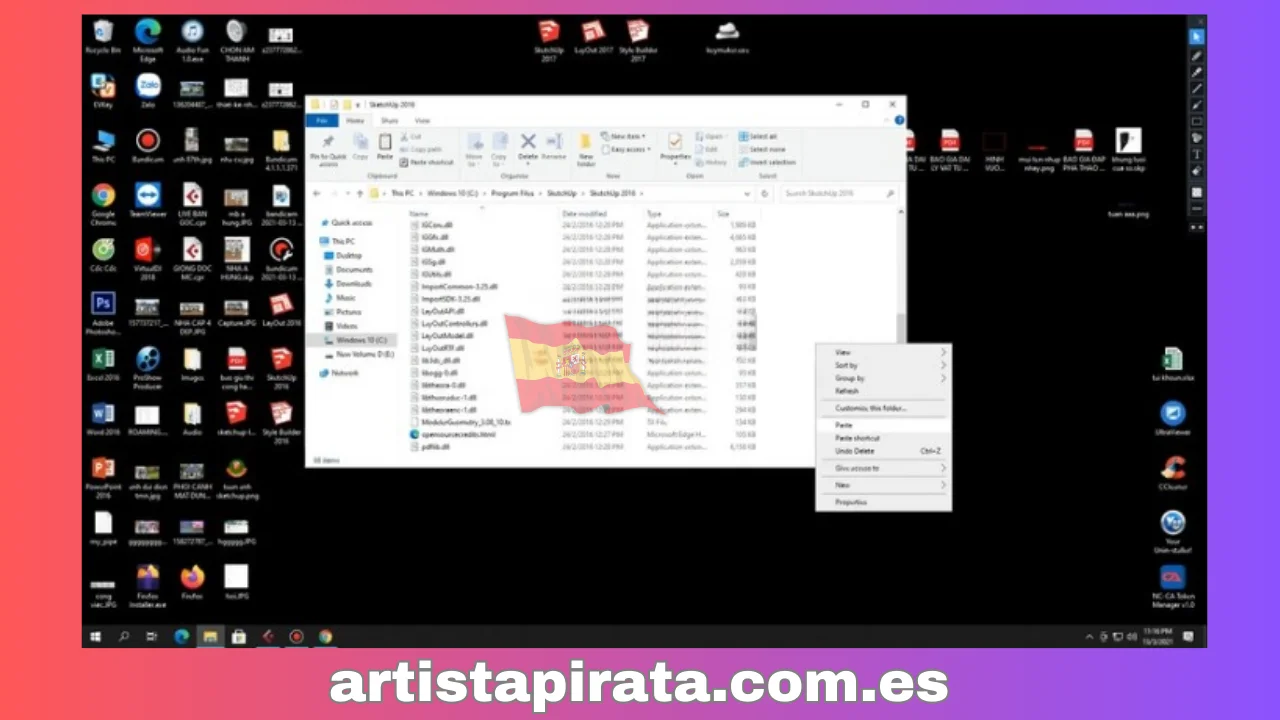Select text tool in Bandicam drawing toolbar

click(x=1196, y=154)
